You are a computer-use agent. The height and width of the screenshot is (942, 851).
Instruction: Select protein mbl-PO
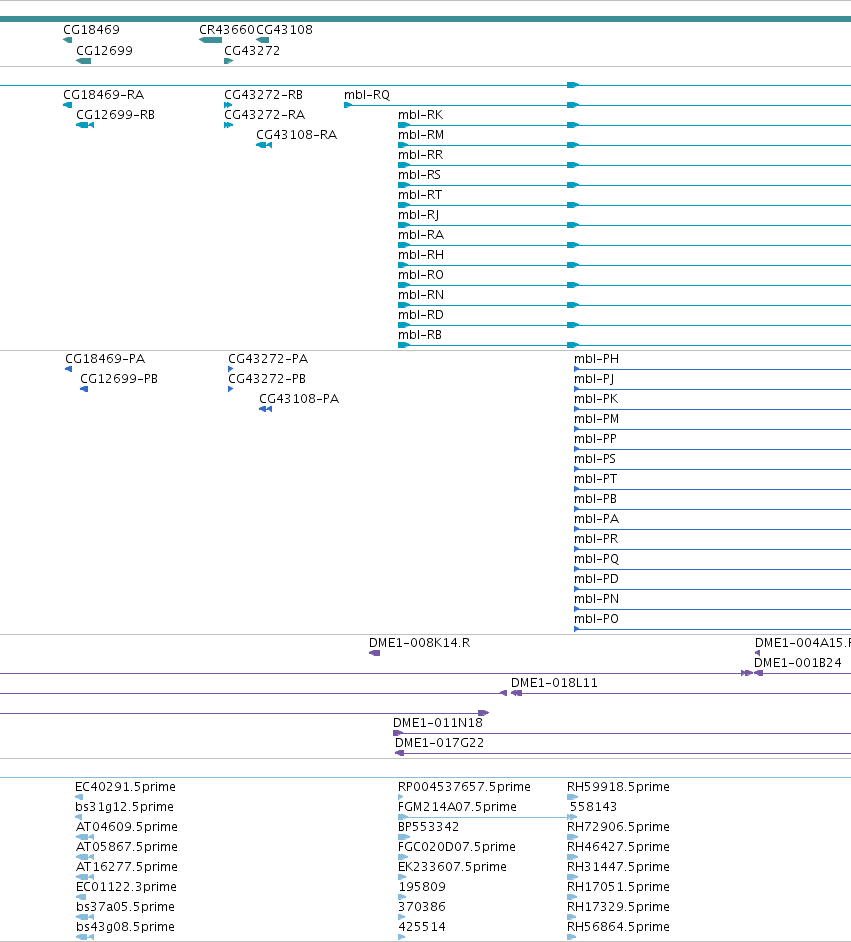point(596,619)
